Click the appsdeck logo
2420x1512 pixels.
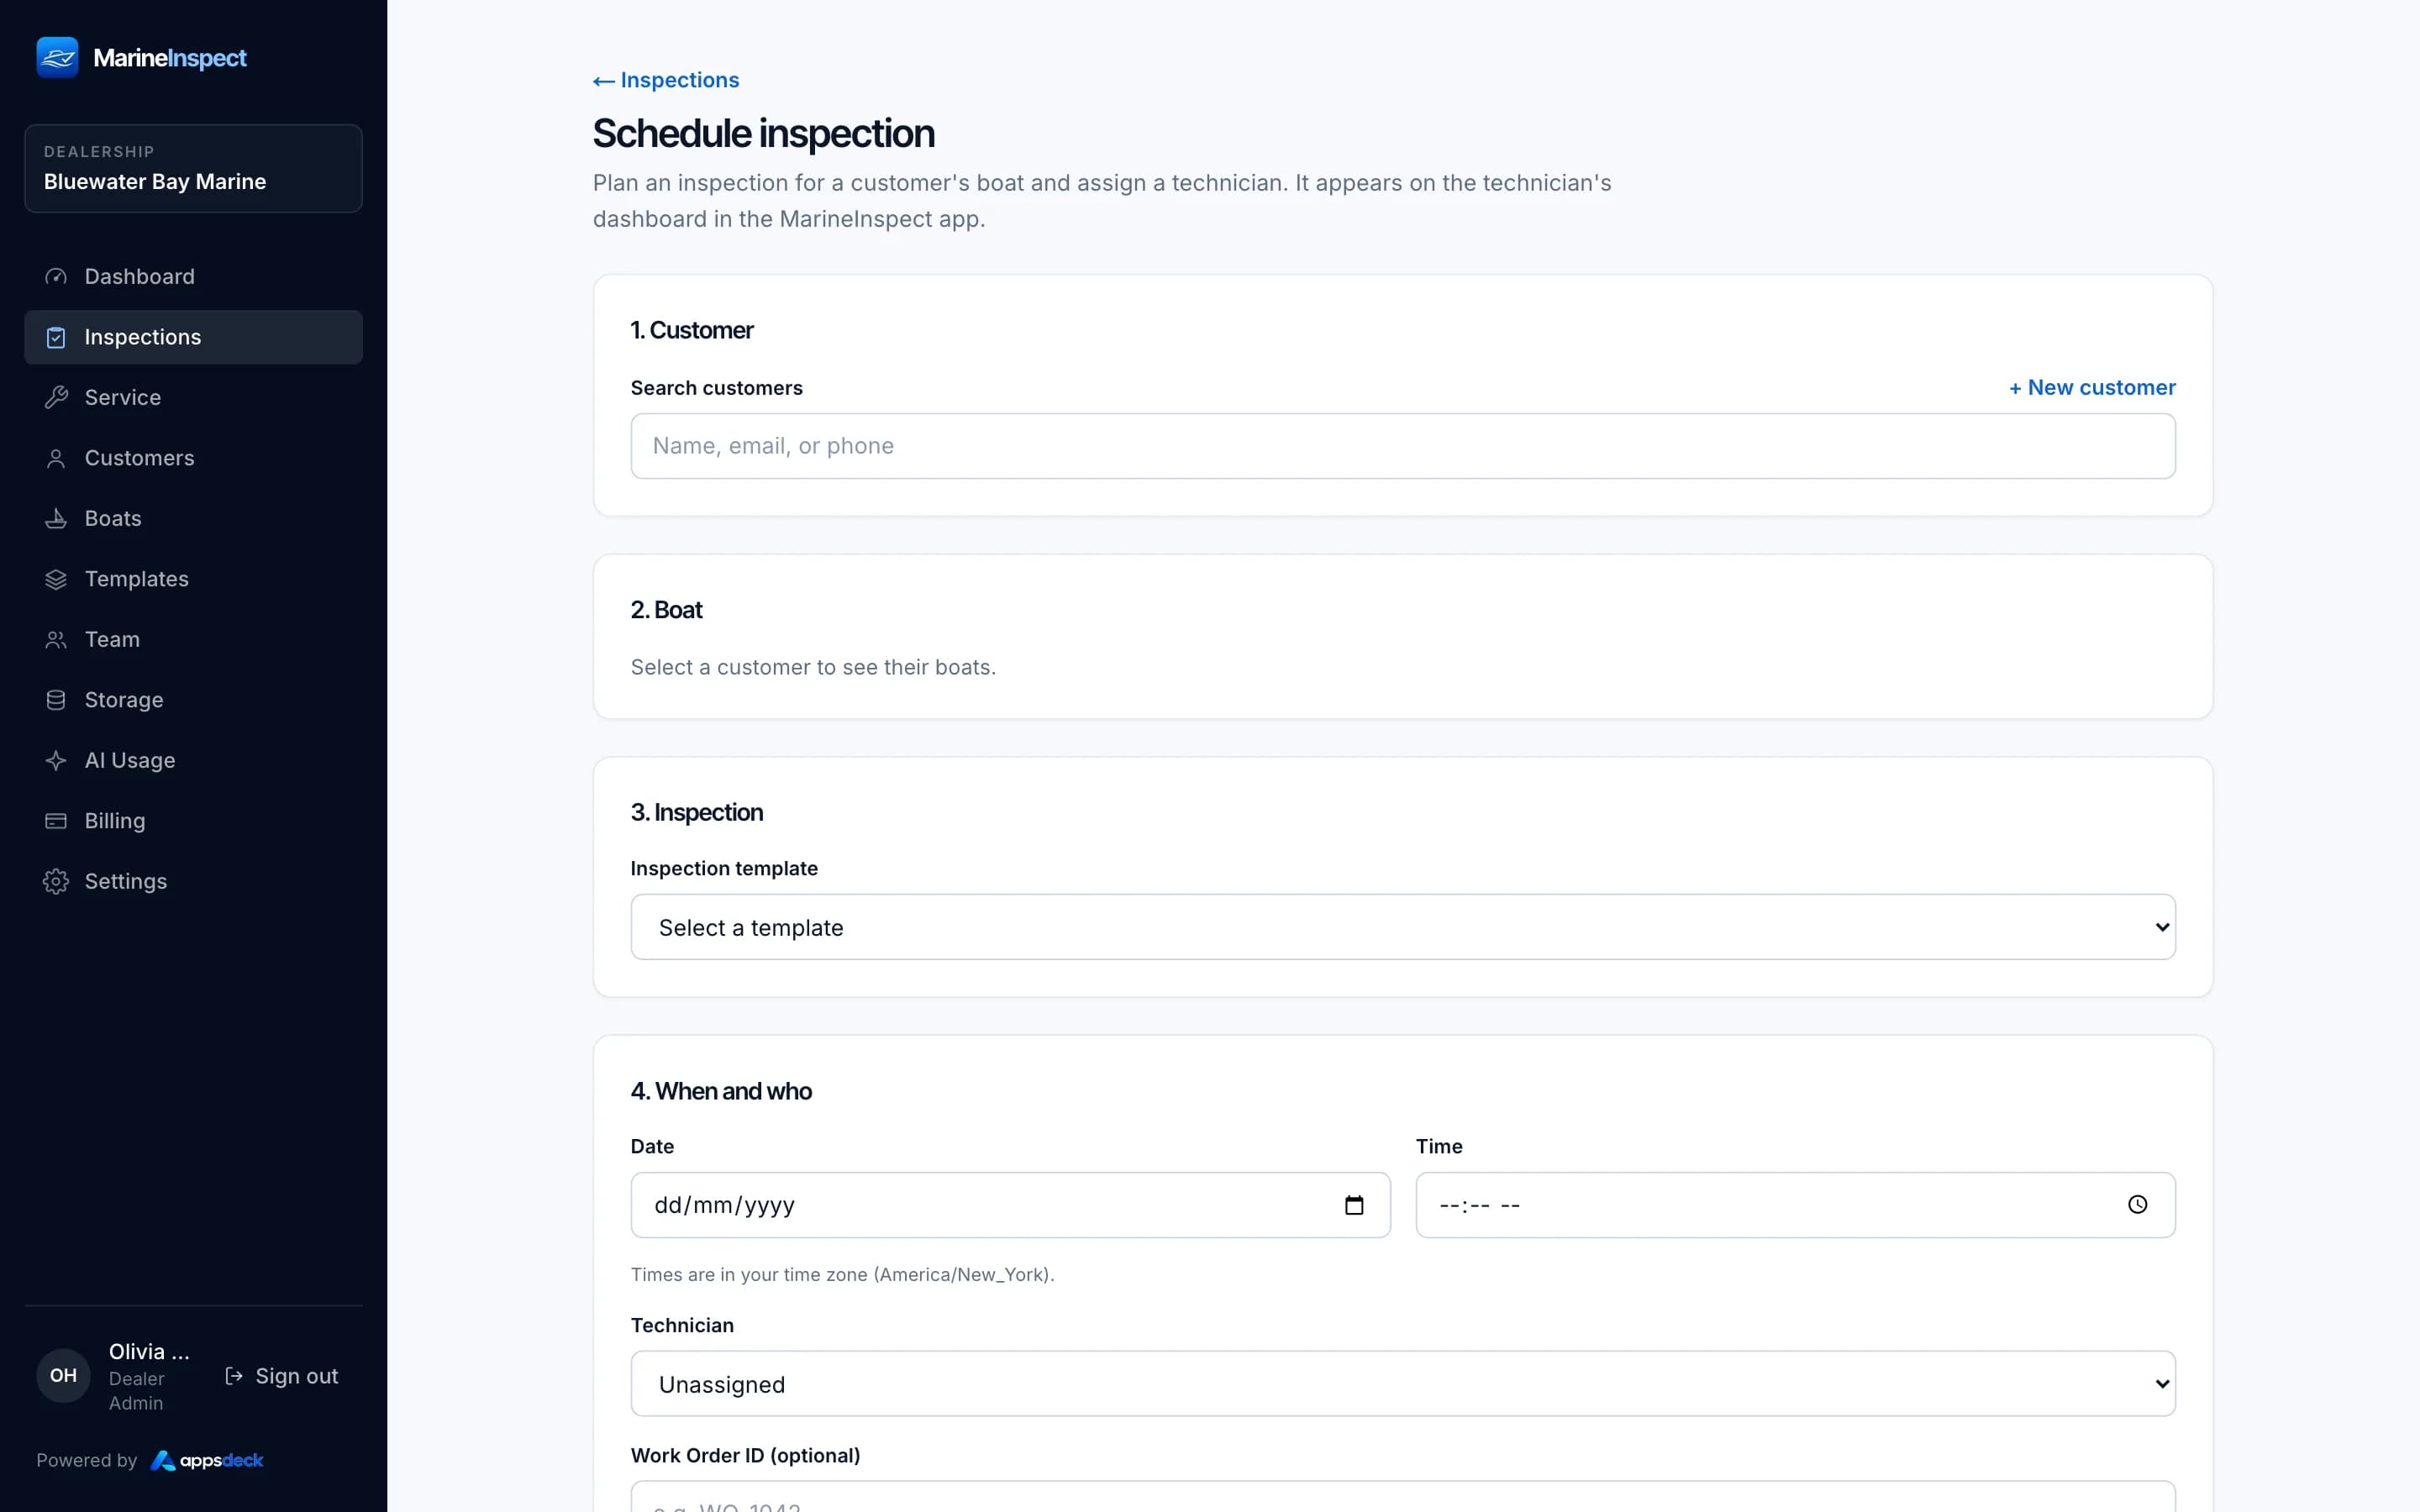(x=207, y=1461)
